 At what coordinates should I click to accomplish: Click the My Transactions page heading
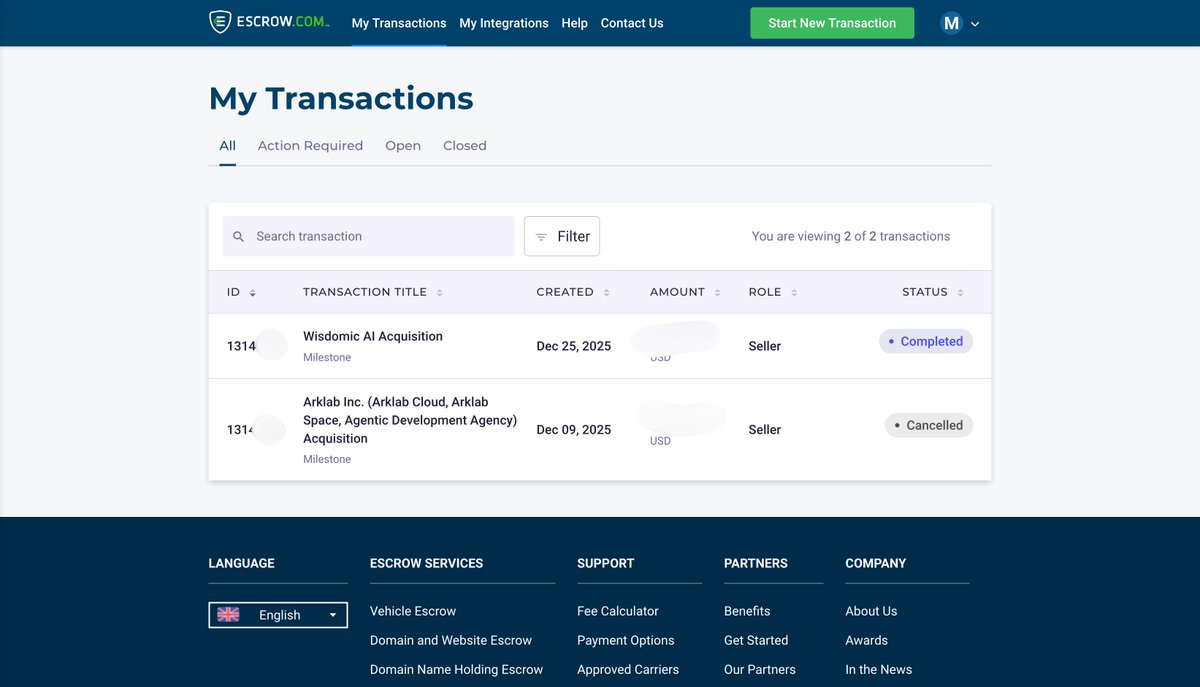[x=341, y=98]
